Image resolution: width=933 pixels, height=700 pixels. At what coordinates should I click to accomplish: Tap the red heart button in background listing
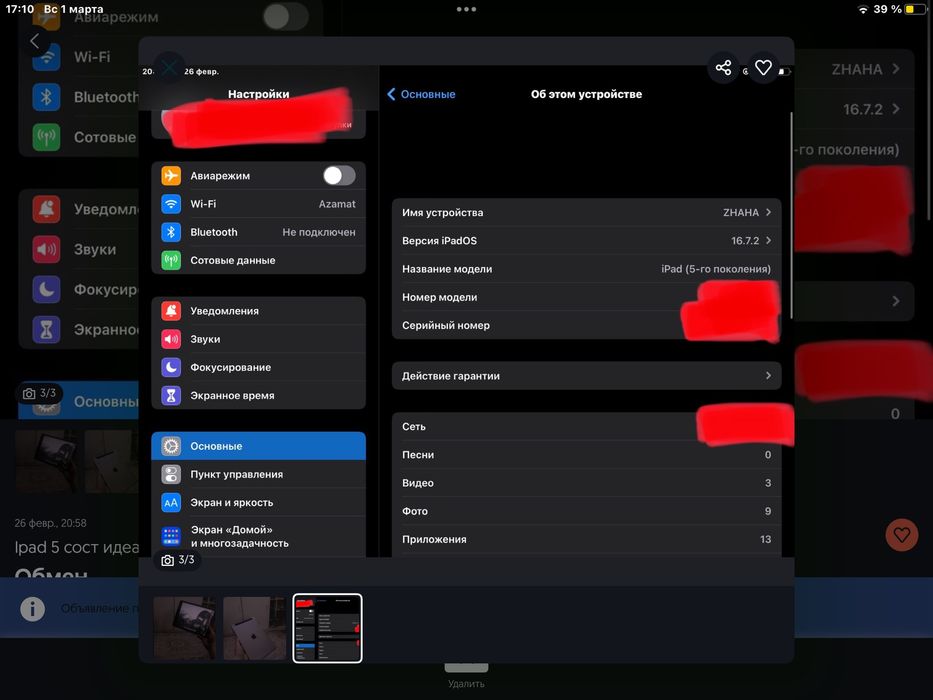(901, 535)
